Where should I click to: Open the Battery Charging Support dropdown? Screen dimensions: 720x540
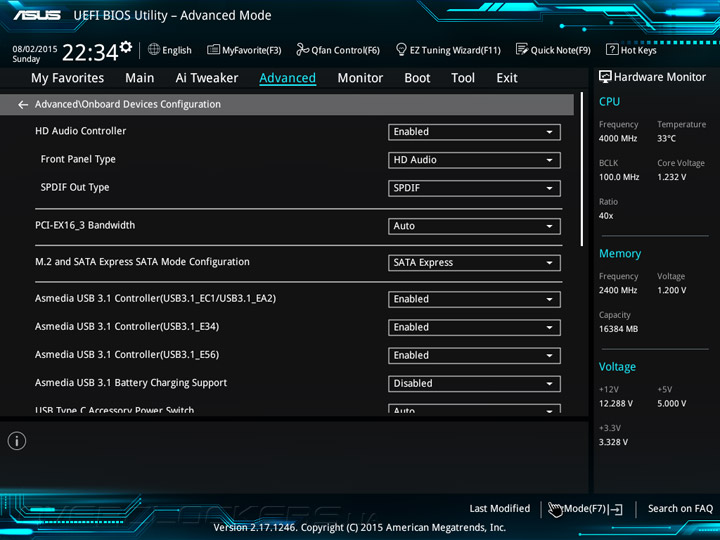pos(474,384)
